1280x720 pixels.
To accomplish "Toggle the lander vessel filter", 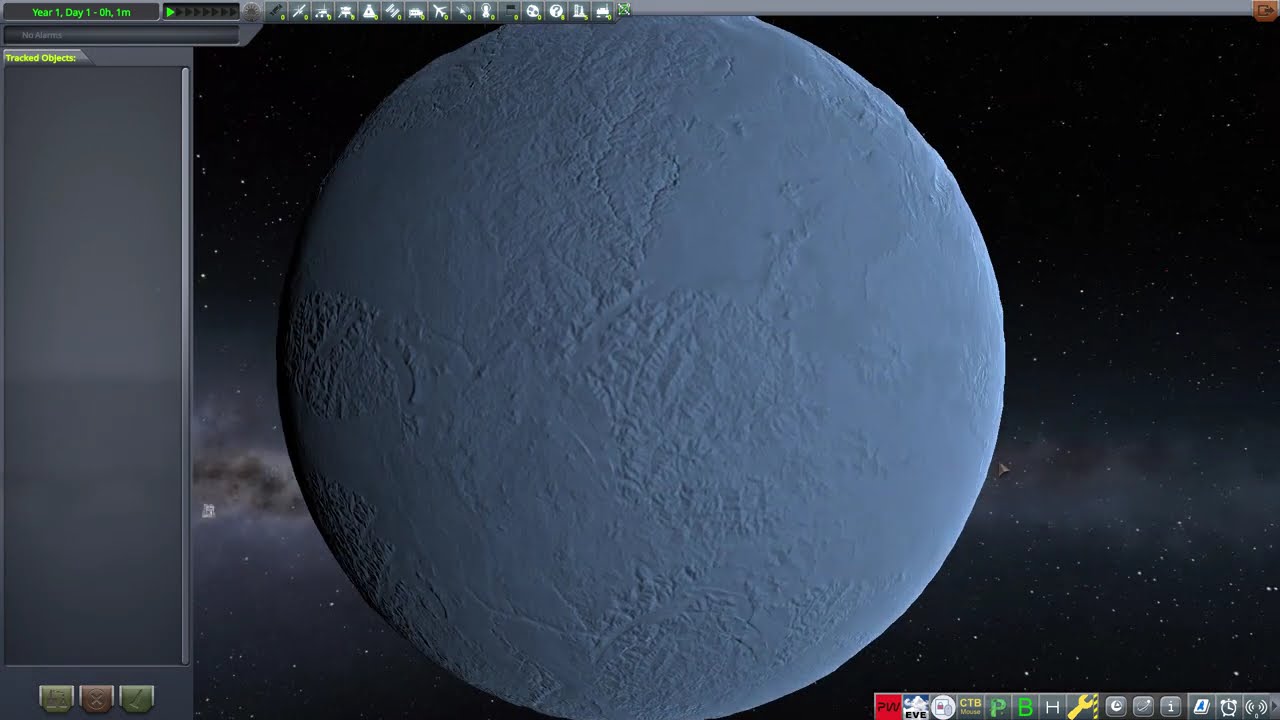I will [346, 12].
